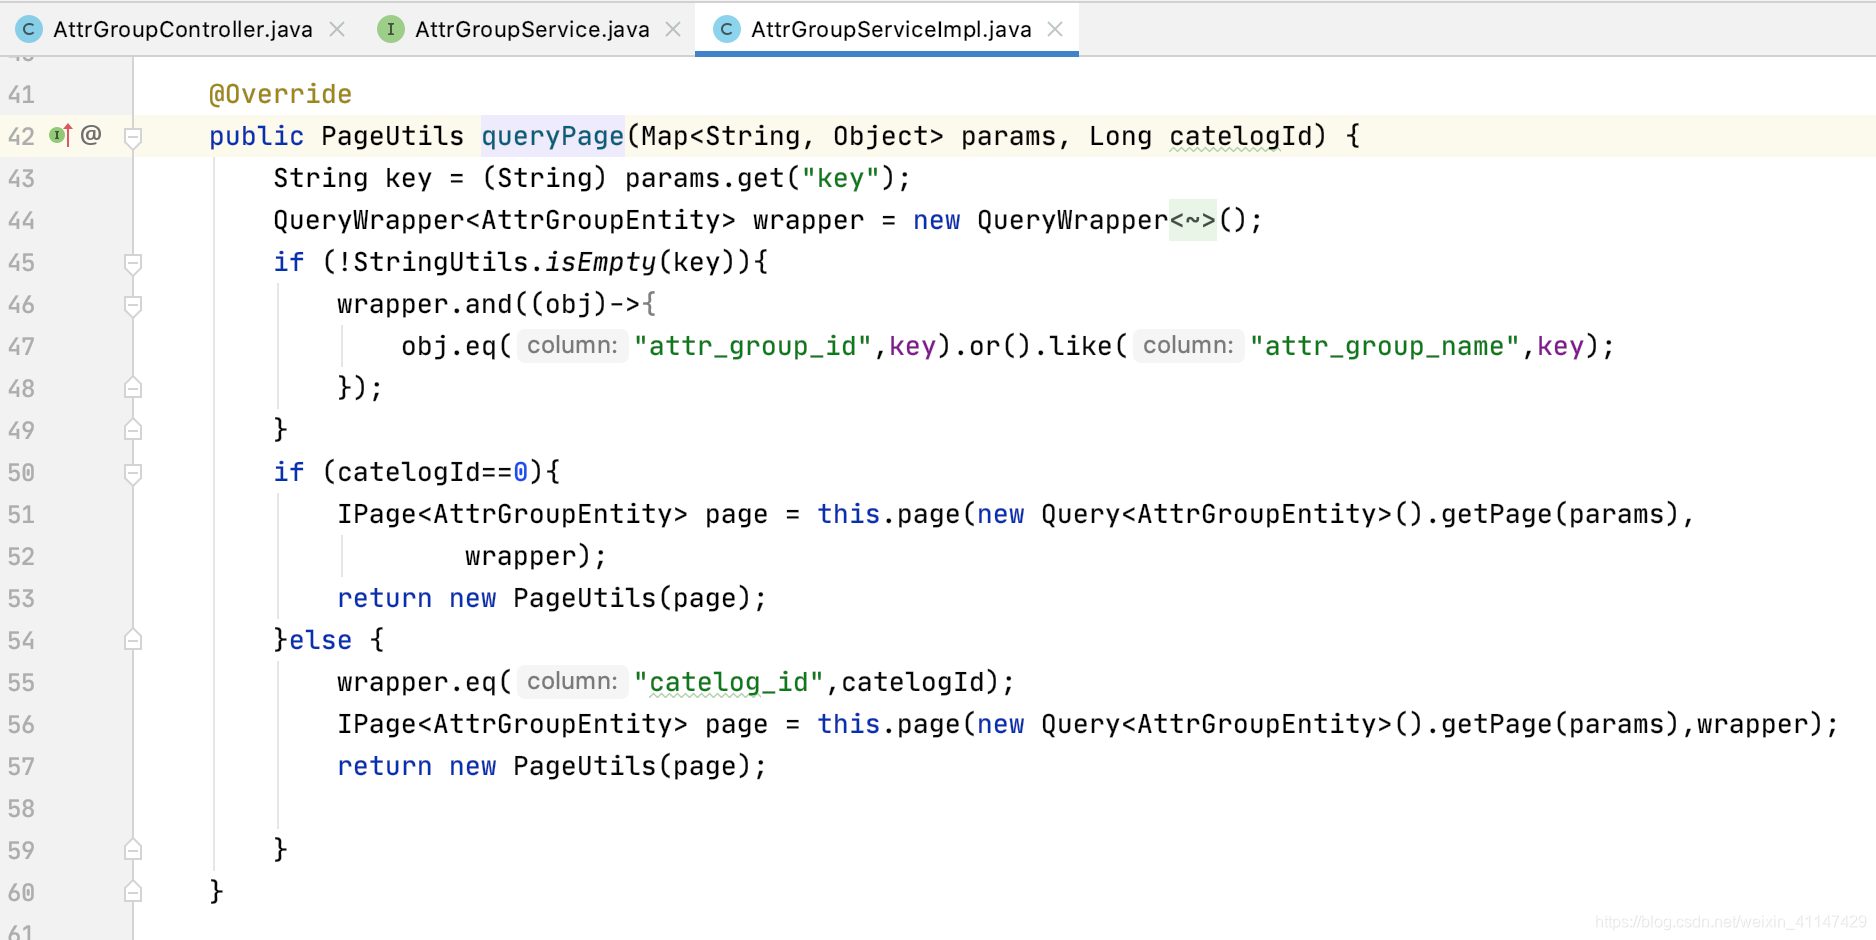This screenshot has width=1876, height=940.
Task: Collapse the lambda block at line 46
Action: tap(133, 305)
